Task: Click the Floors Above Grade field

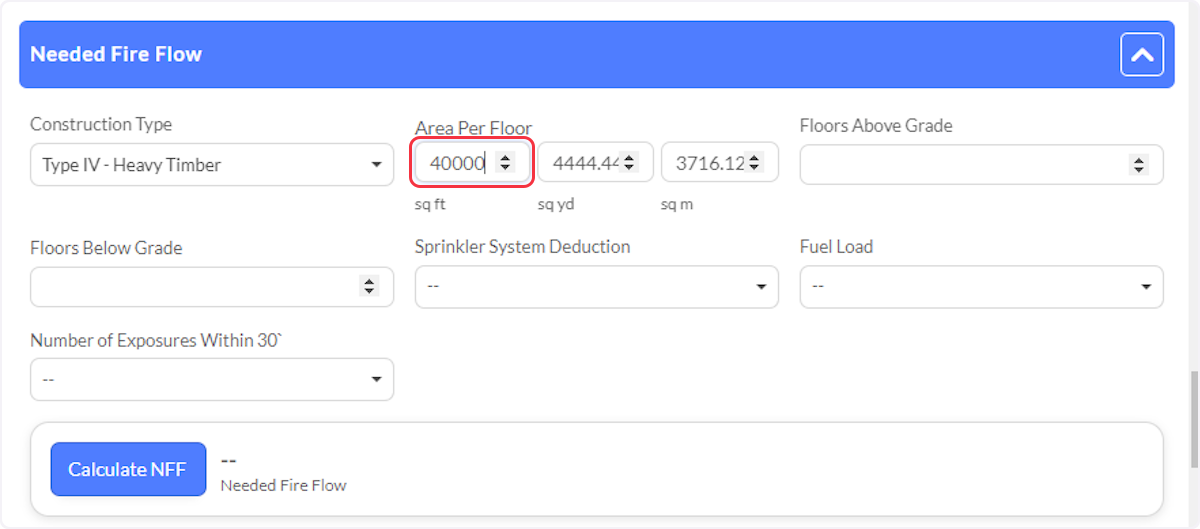Action: pyautogui.click(x=982, y=165)
